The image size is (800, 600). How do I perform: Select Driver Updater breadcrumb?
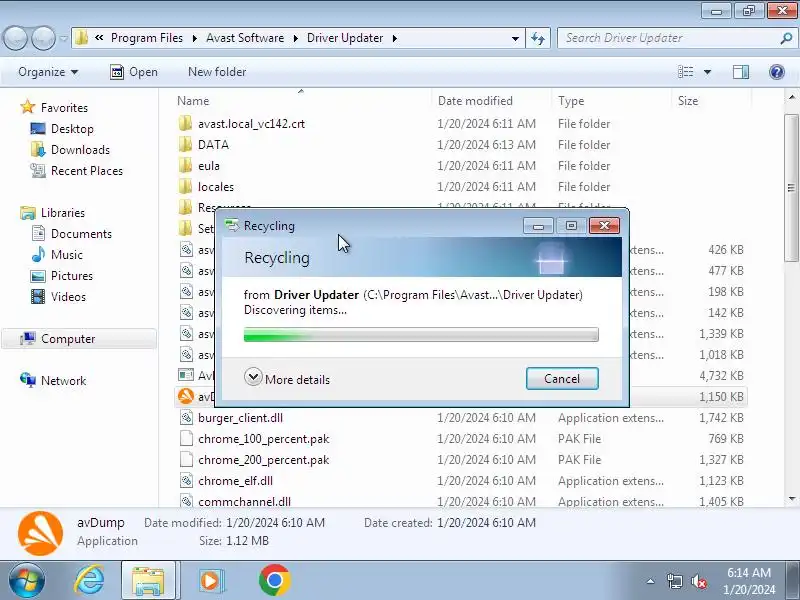tap(345, 38)
